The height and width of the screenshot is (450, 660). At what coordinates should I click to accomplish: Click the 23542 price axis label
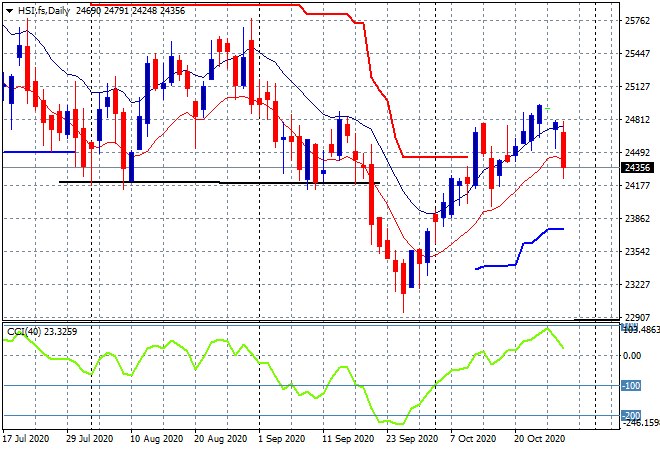(637, 251)
